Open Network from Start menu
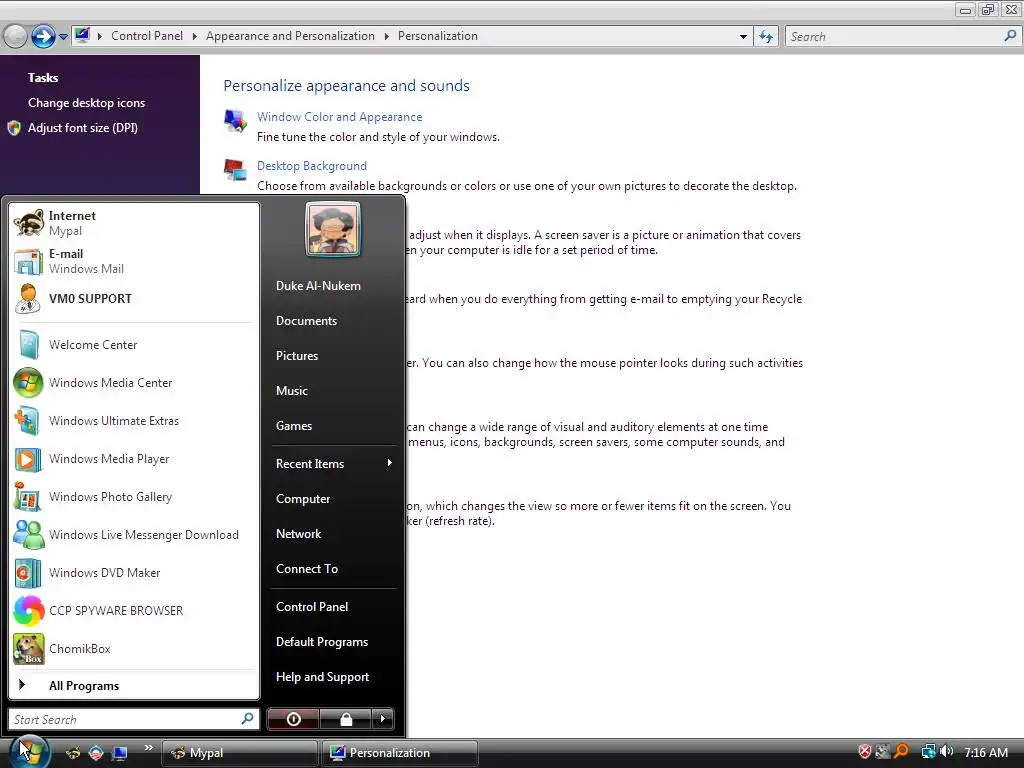The height and width of the screenshot is (768, 1024). 333,534
